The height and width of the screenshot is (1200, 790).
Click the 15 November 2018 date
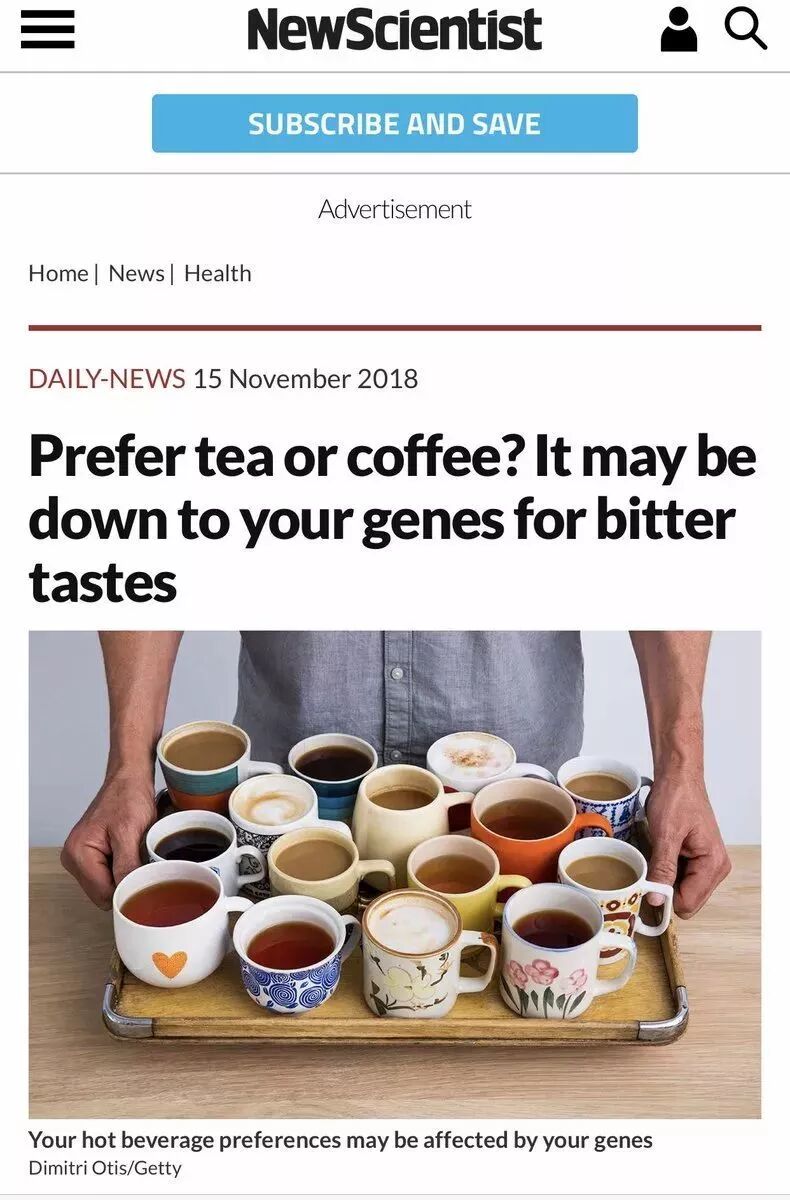[305, 379]
